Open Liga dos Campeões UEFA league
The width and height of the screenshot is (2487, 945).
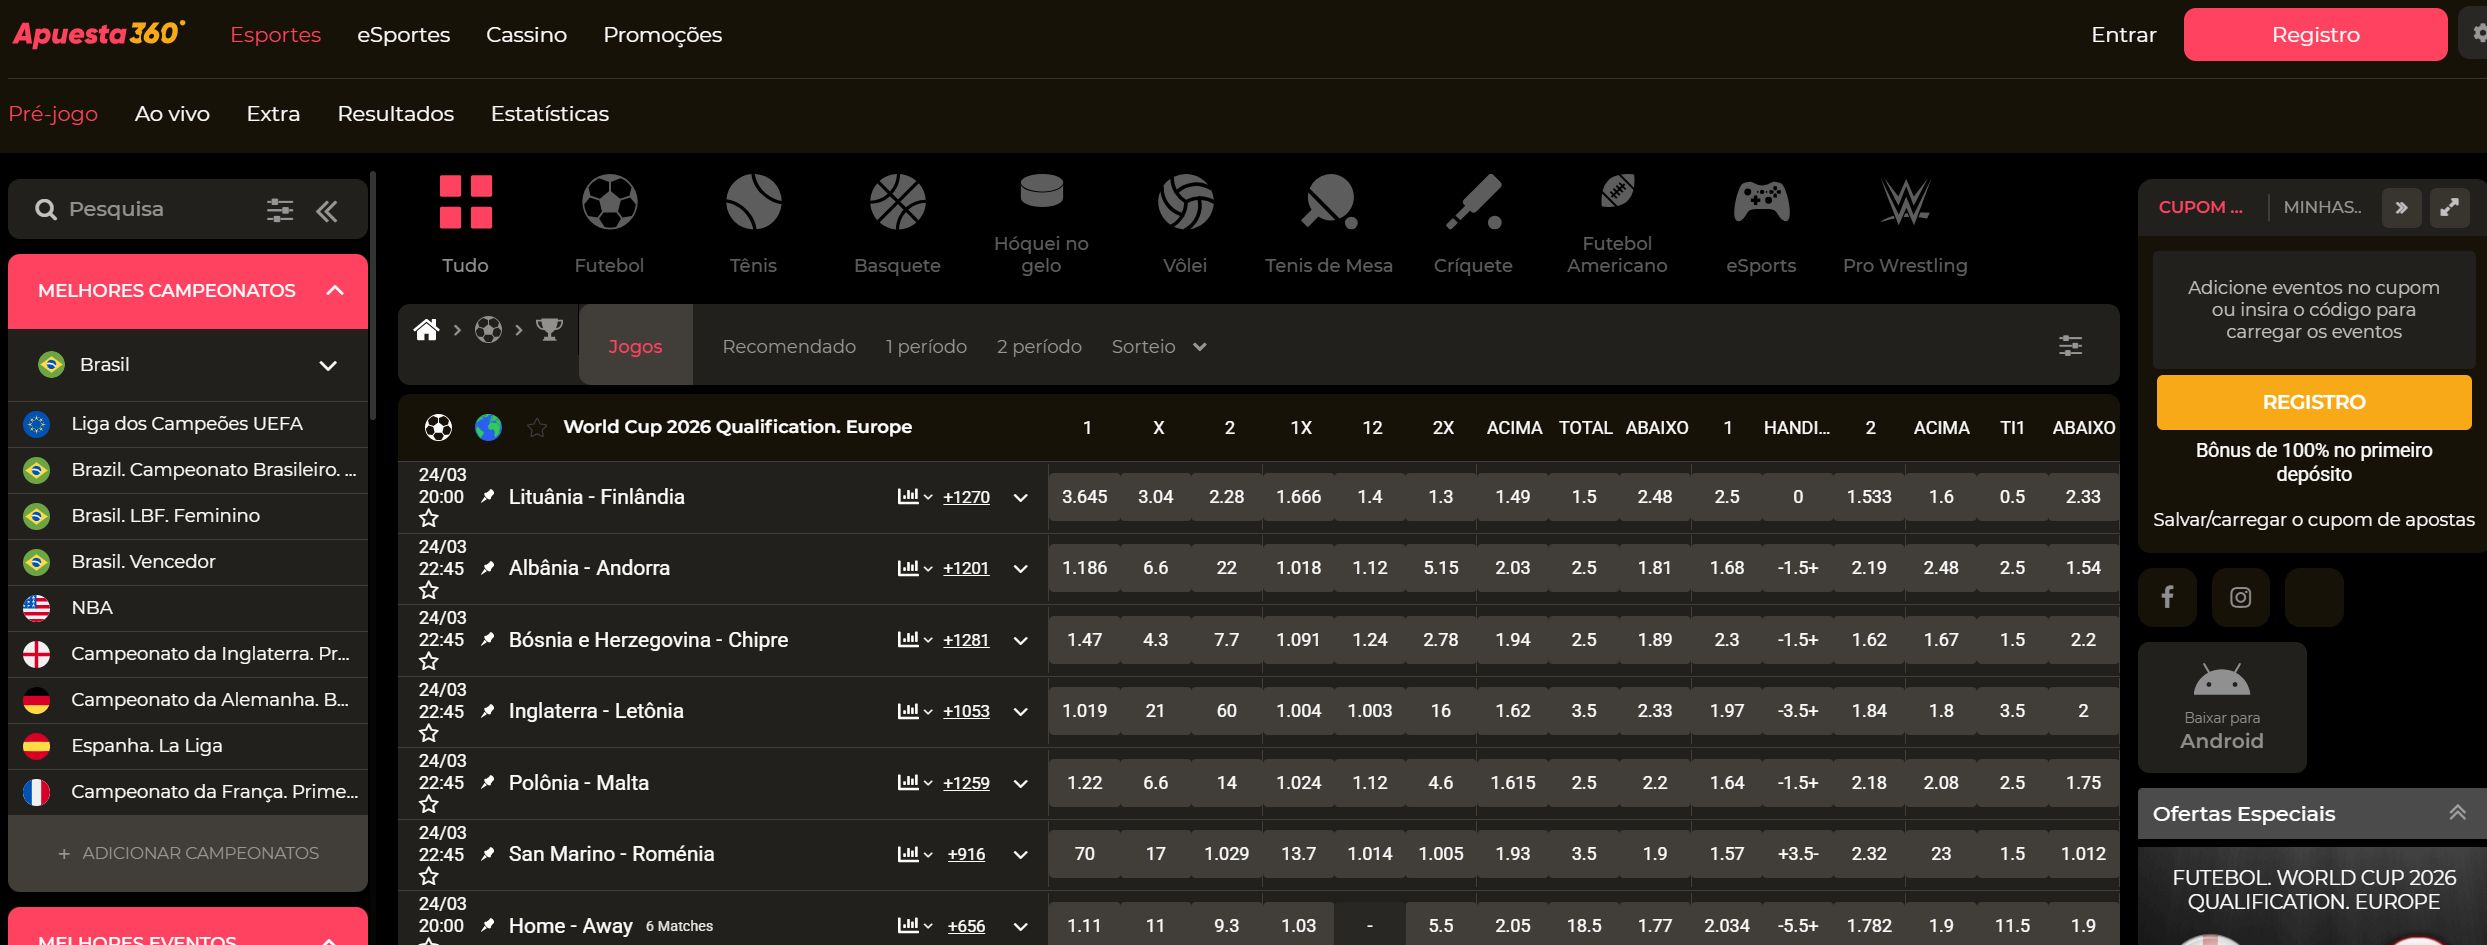click(188, 424)
